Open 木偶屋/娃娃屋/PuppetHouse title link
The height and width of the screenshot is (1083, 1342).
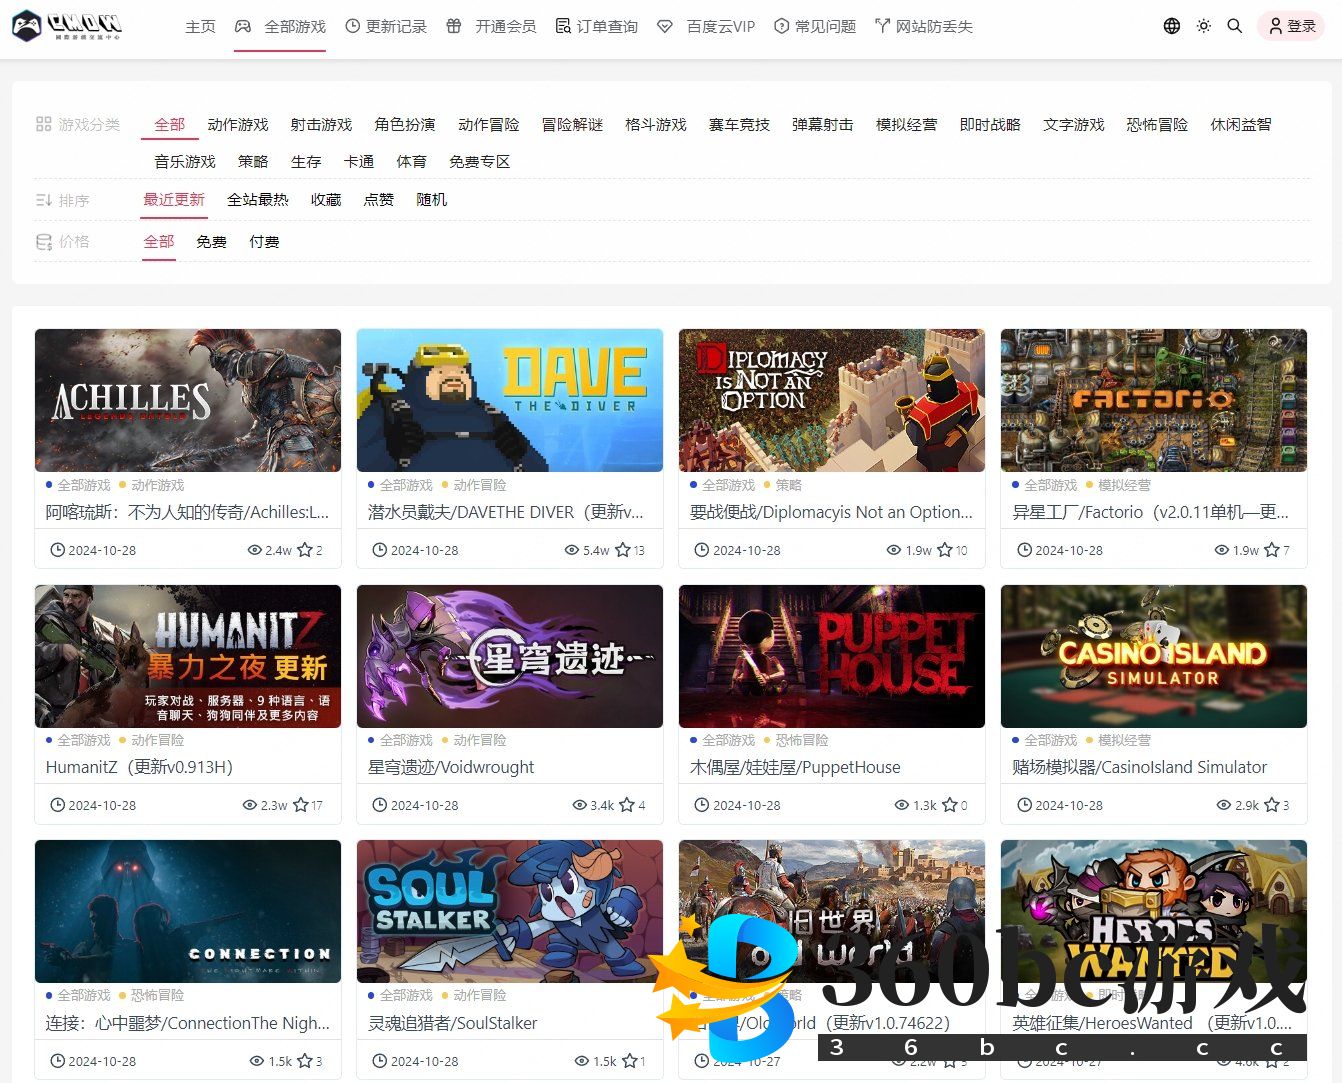click(x=795, y=767)
